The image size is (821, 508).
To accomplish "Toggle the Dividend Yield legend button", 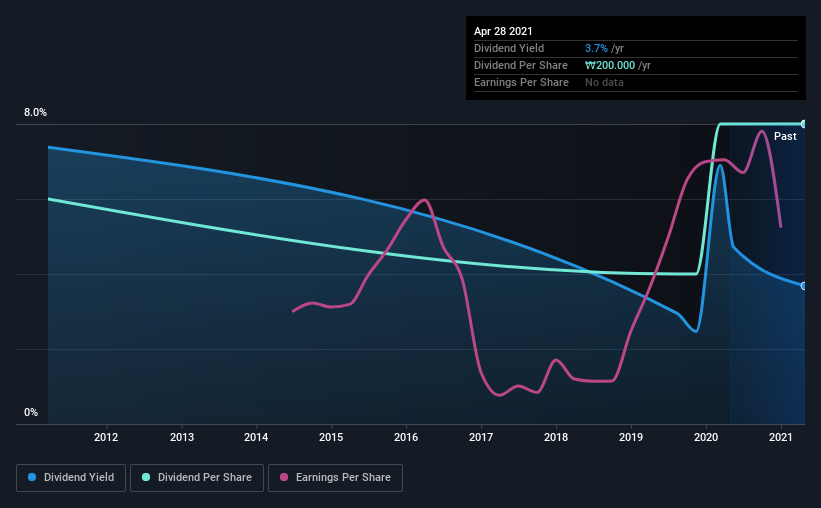I will [71, 478].
